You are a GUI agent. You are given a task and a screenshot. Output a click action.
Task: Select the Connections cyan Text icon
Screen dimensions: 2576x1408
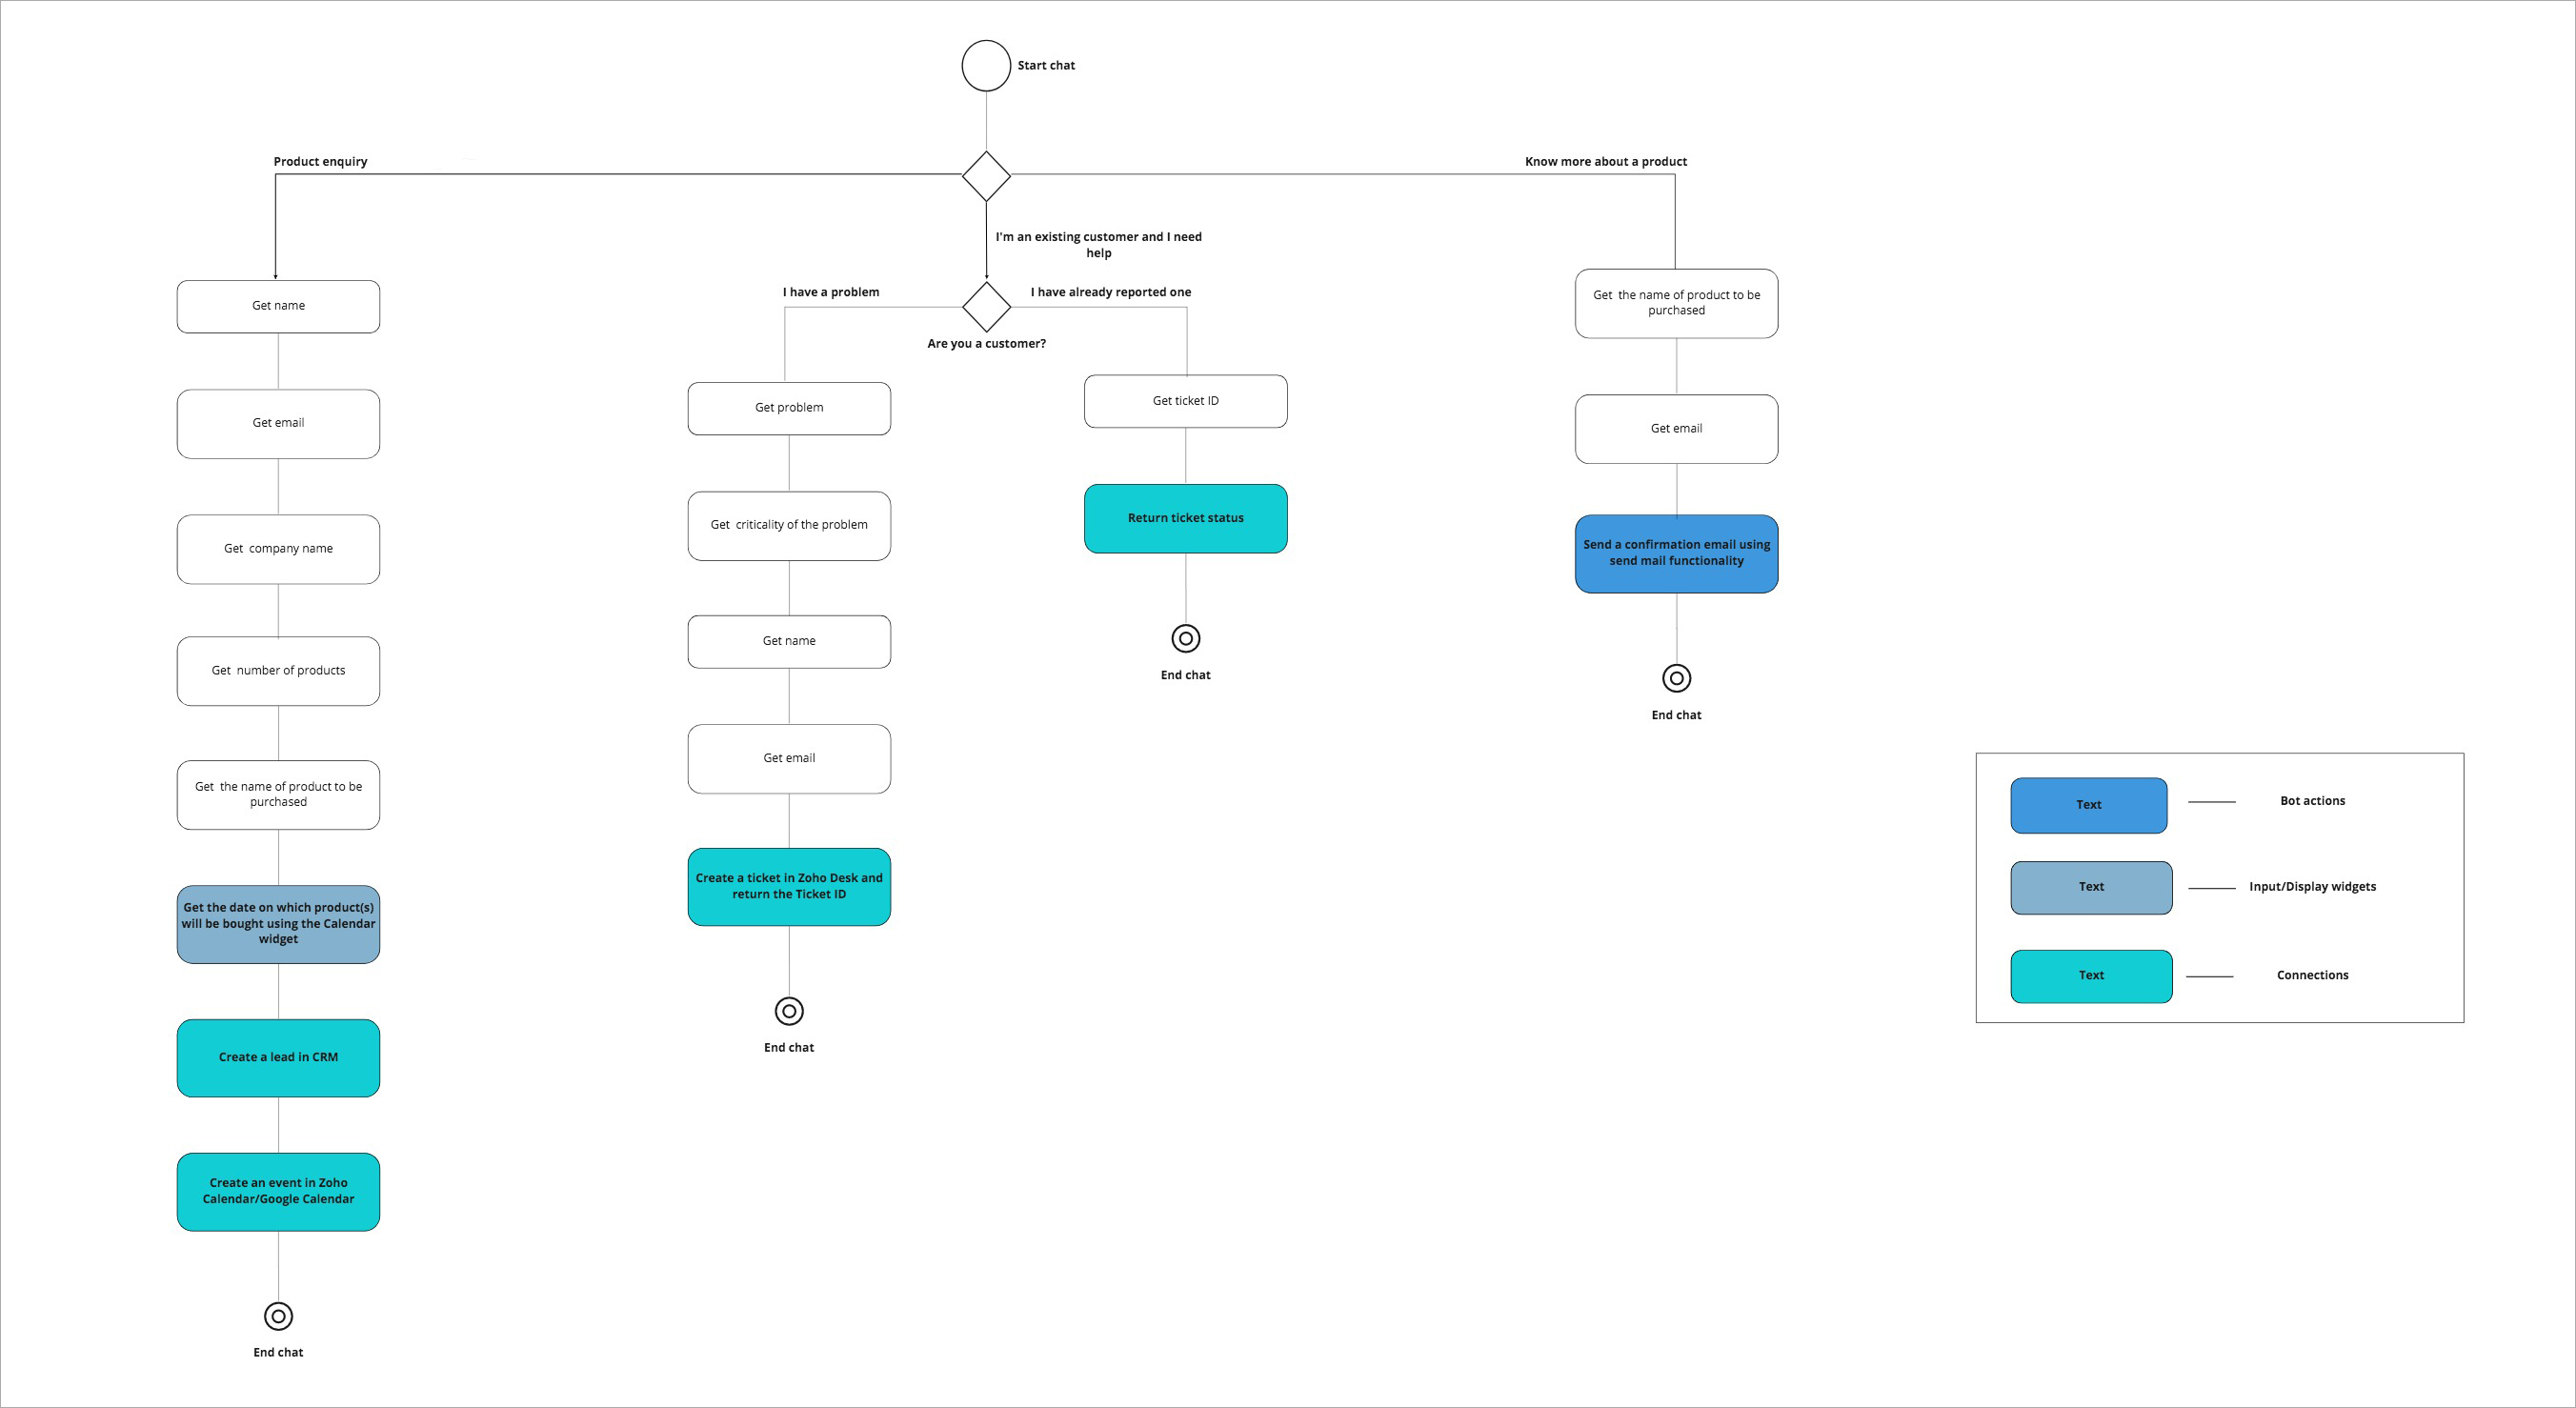2087,973
